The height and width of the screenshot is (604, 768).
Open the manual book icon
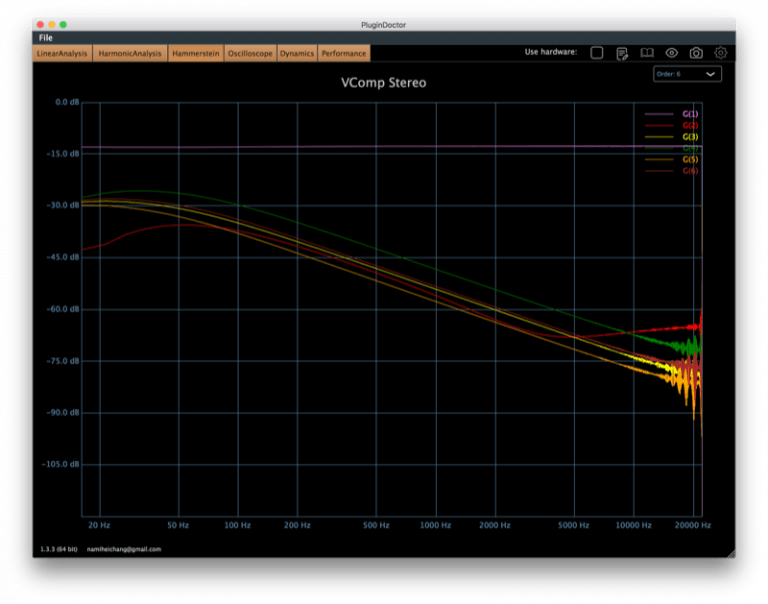click(647, 53)
